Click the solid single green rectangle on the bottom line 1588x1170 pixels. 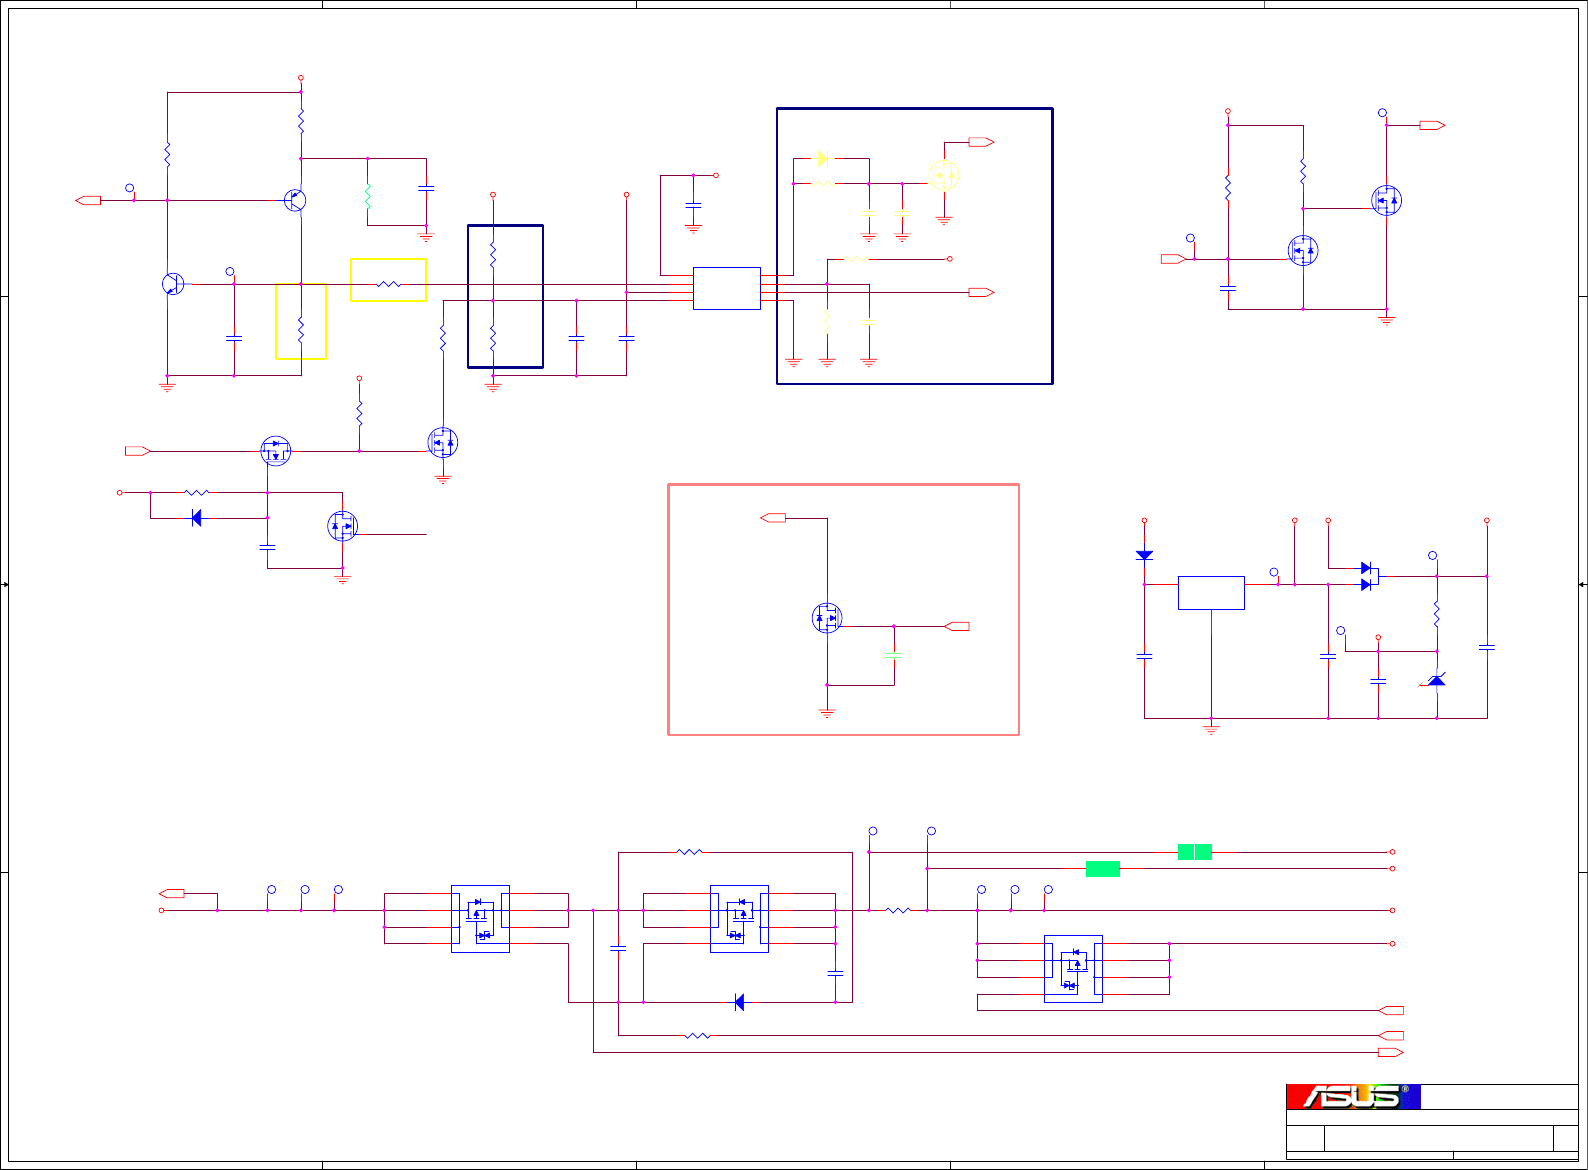coord(1103,869)
